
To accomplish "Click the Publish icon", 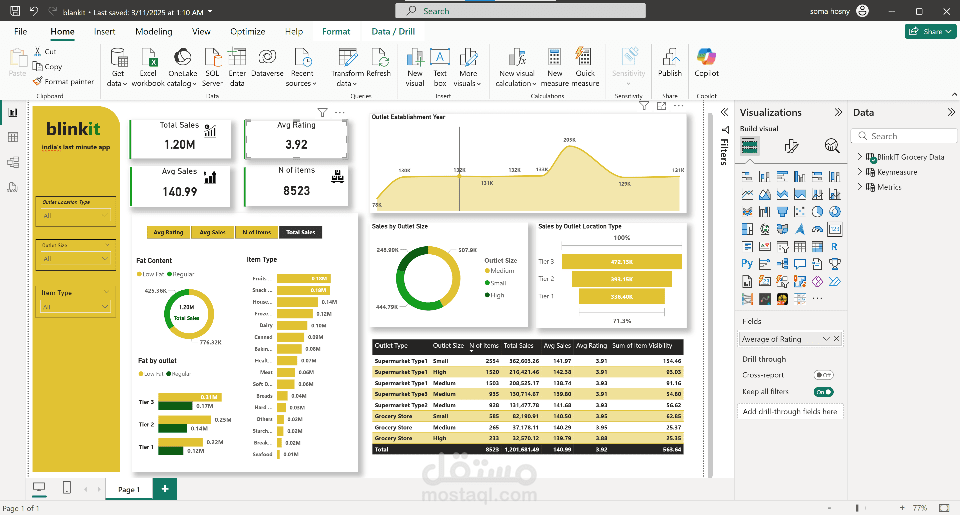I will click(670, 58).
